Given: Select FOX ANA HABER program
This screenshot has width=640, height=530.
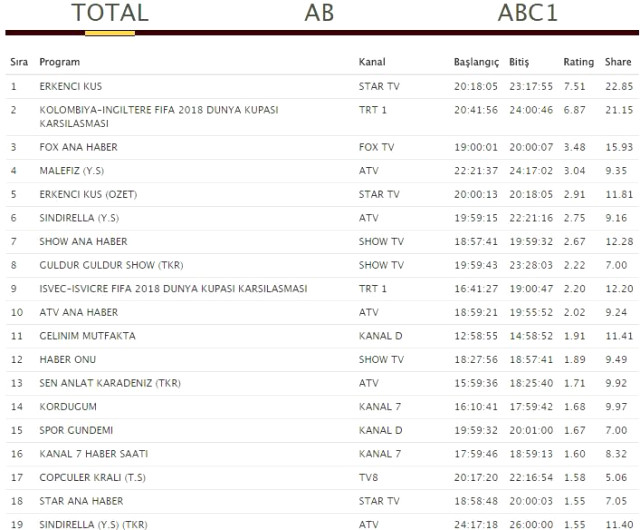Looking at the screenshot, I should pyautogui.click(x=78, y=147).
